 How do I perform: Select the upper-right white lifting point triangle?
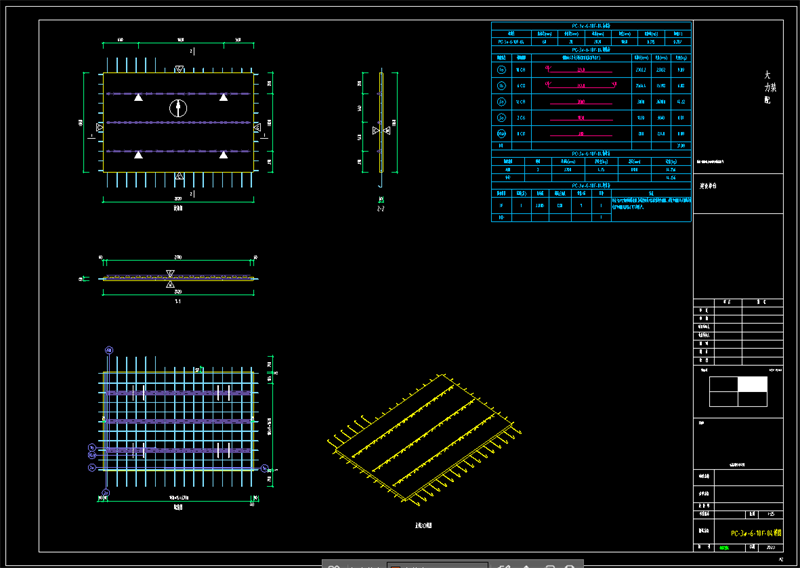pos(223,97)
